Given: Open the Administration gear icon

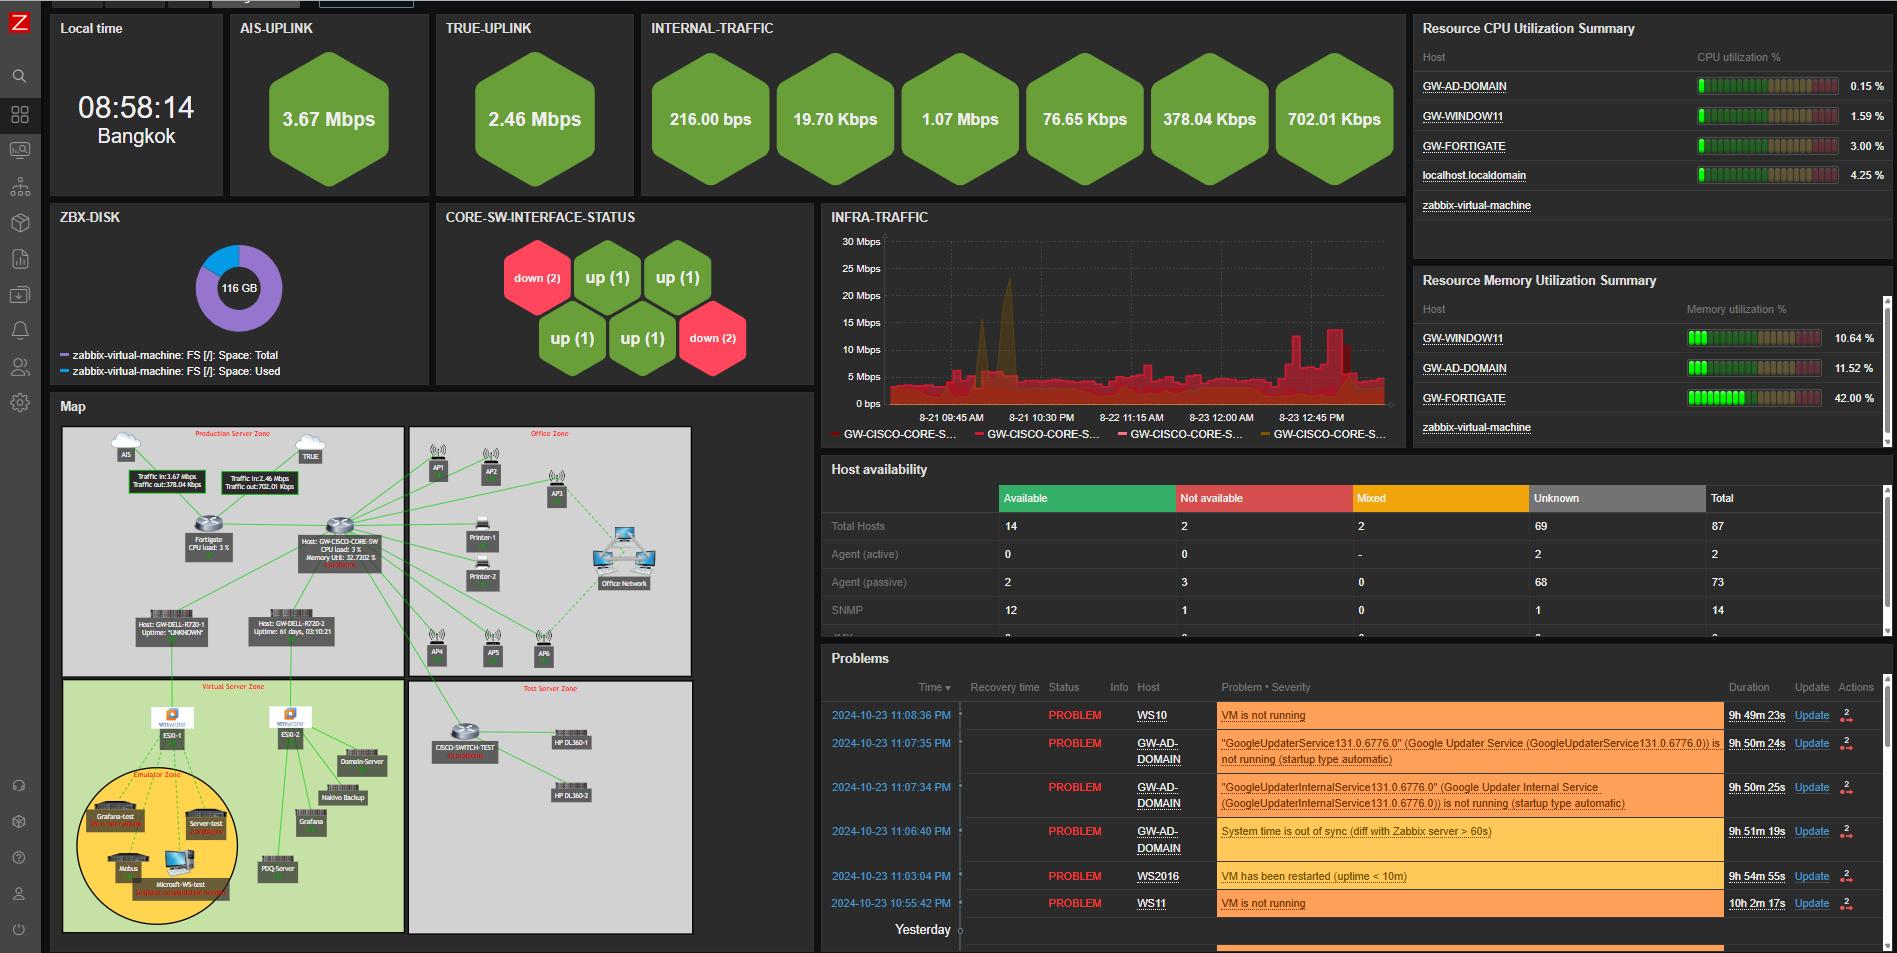Looking at the screenshot, I should 19,402.
